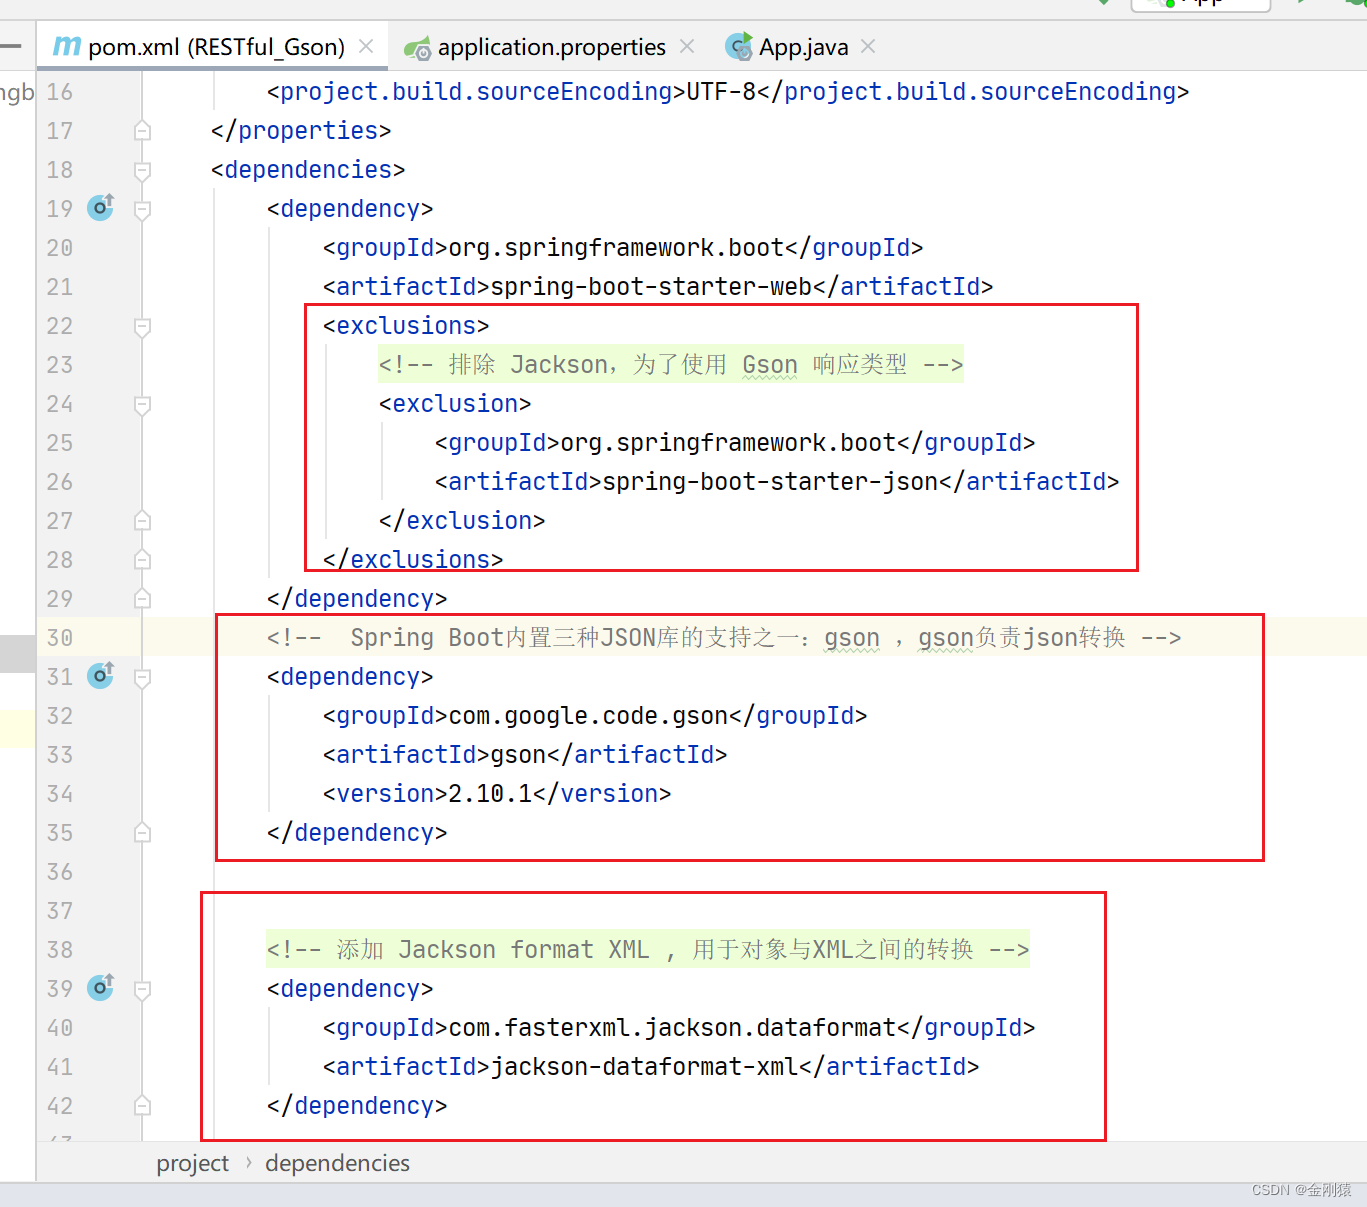Click the application.properties file icon
1367x1207 pixels.
pyautogui.click(x=418, y=47)
